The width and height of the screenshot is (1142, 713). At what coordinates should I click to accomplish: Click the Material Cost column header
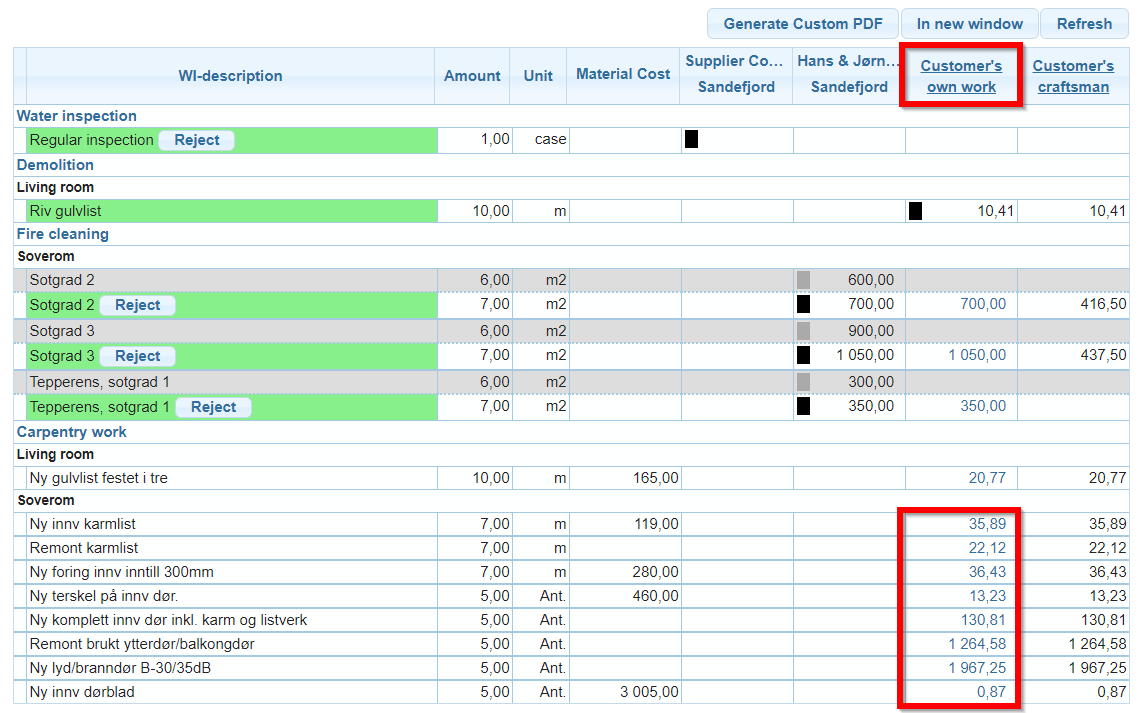(623, 74)
